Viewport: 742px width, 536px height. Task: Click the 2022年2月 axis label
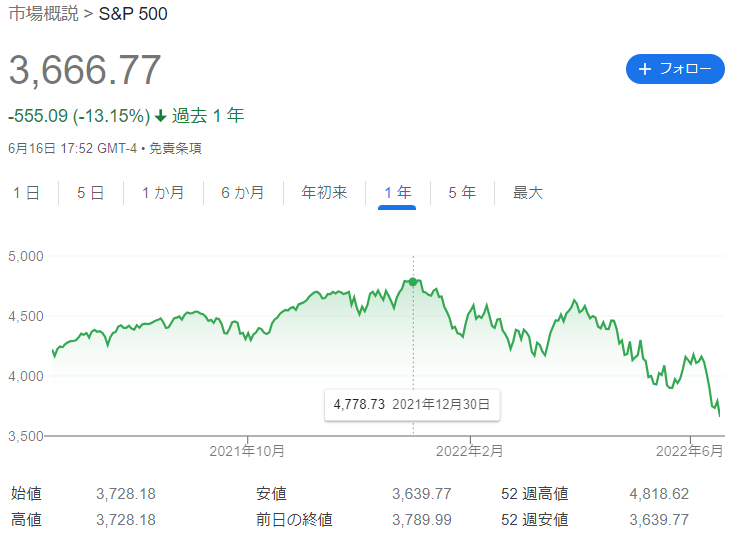(x=469, y=451)
